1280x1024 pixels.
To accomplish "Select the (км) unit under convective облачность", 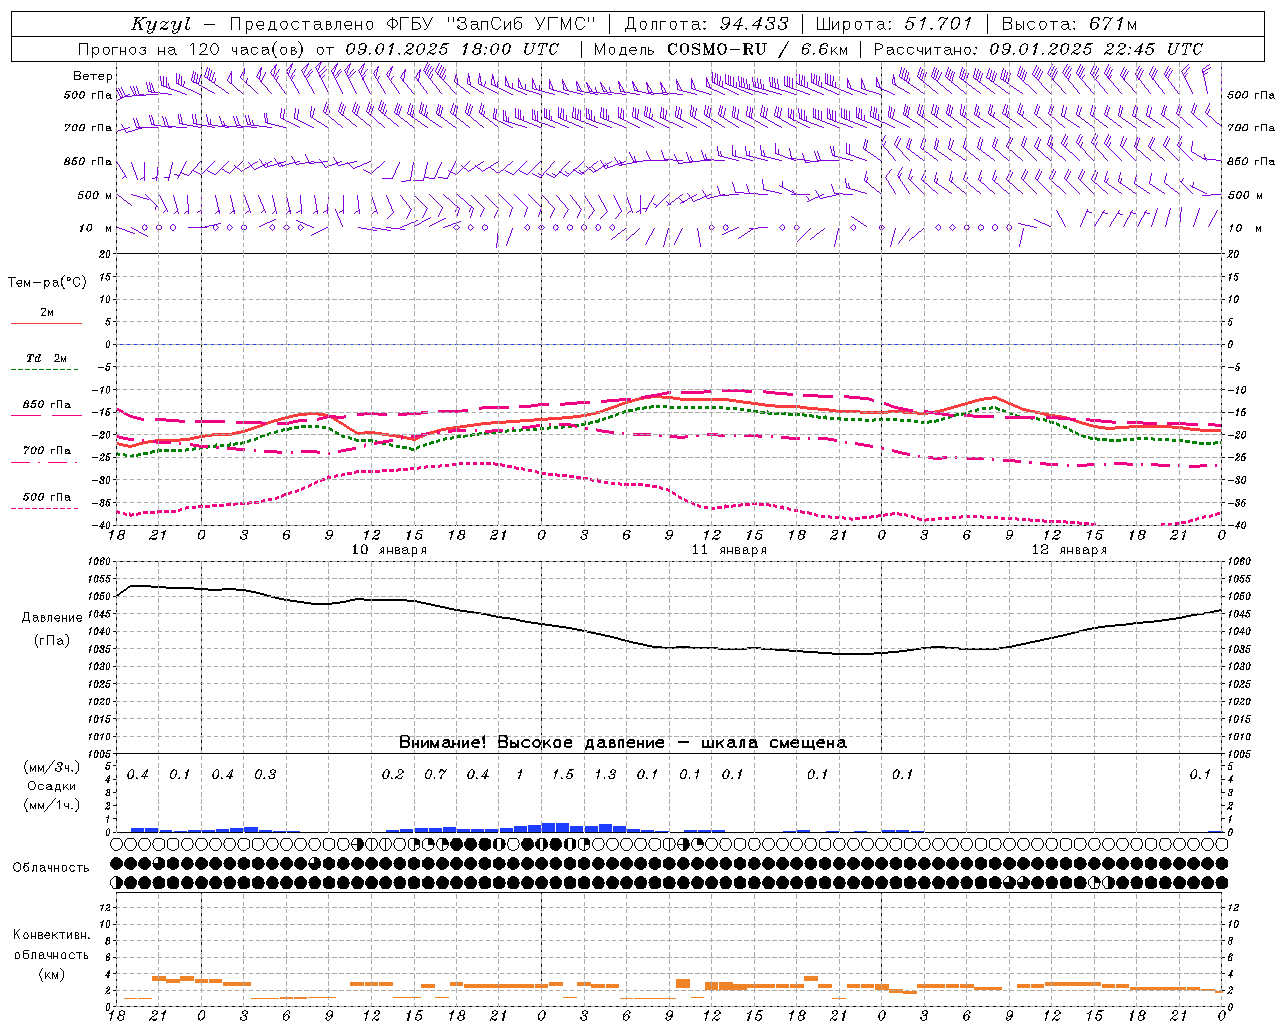I will [51, 974].
